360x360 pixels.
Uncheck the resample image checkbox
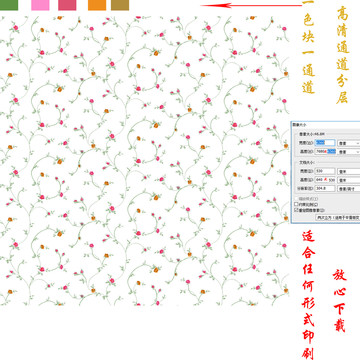coord(296,210)
